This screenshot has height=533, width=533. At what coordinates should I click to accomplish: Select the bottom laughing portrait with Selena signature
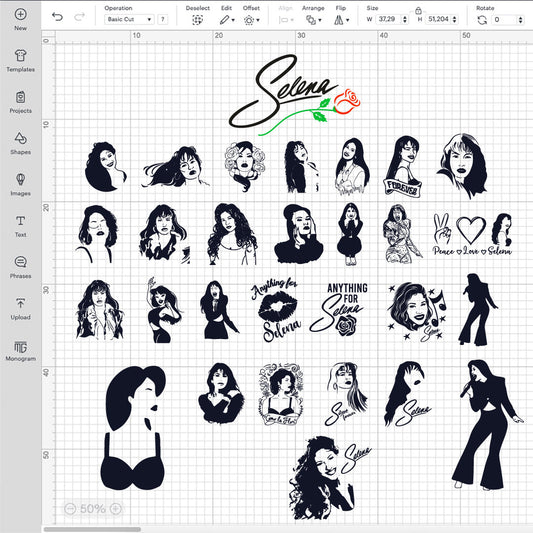(329, 478)
